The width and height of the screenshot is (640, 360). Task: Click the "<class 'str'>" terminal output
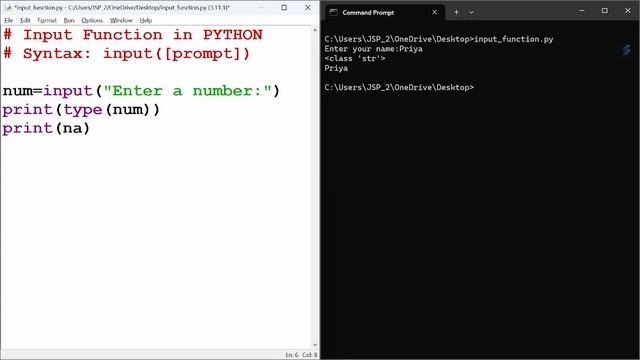pos(355,58)
